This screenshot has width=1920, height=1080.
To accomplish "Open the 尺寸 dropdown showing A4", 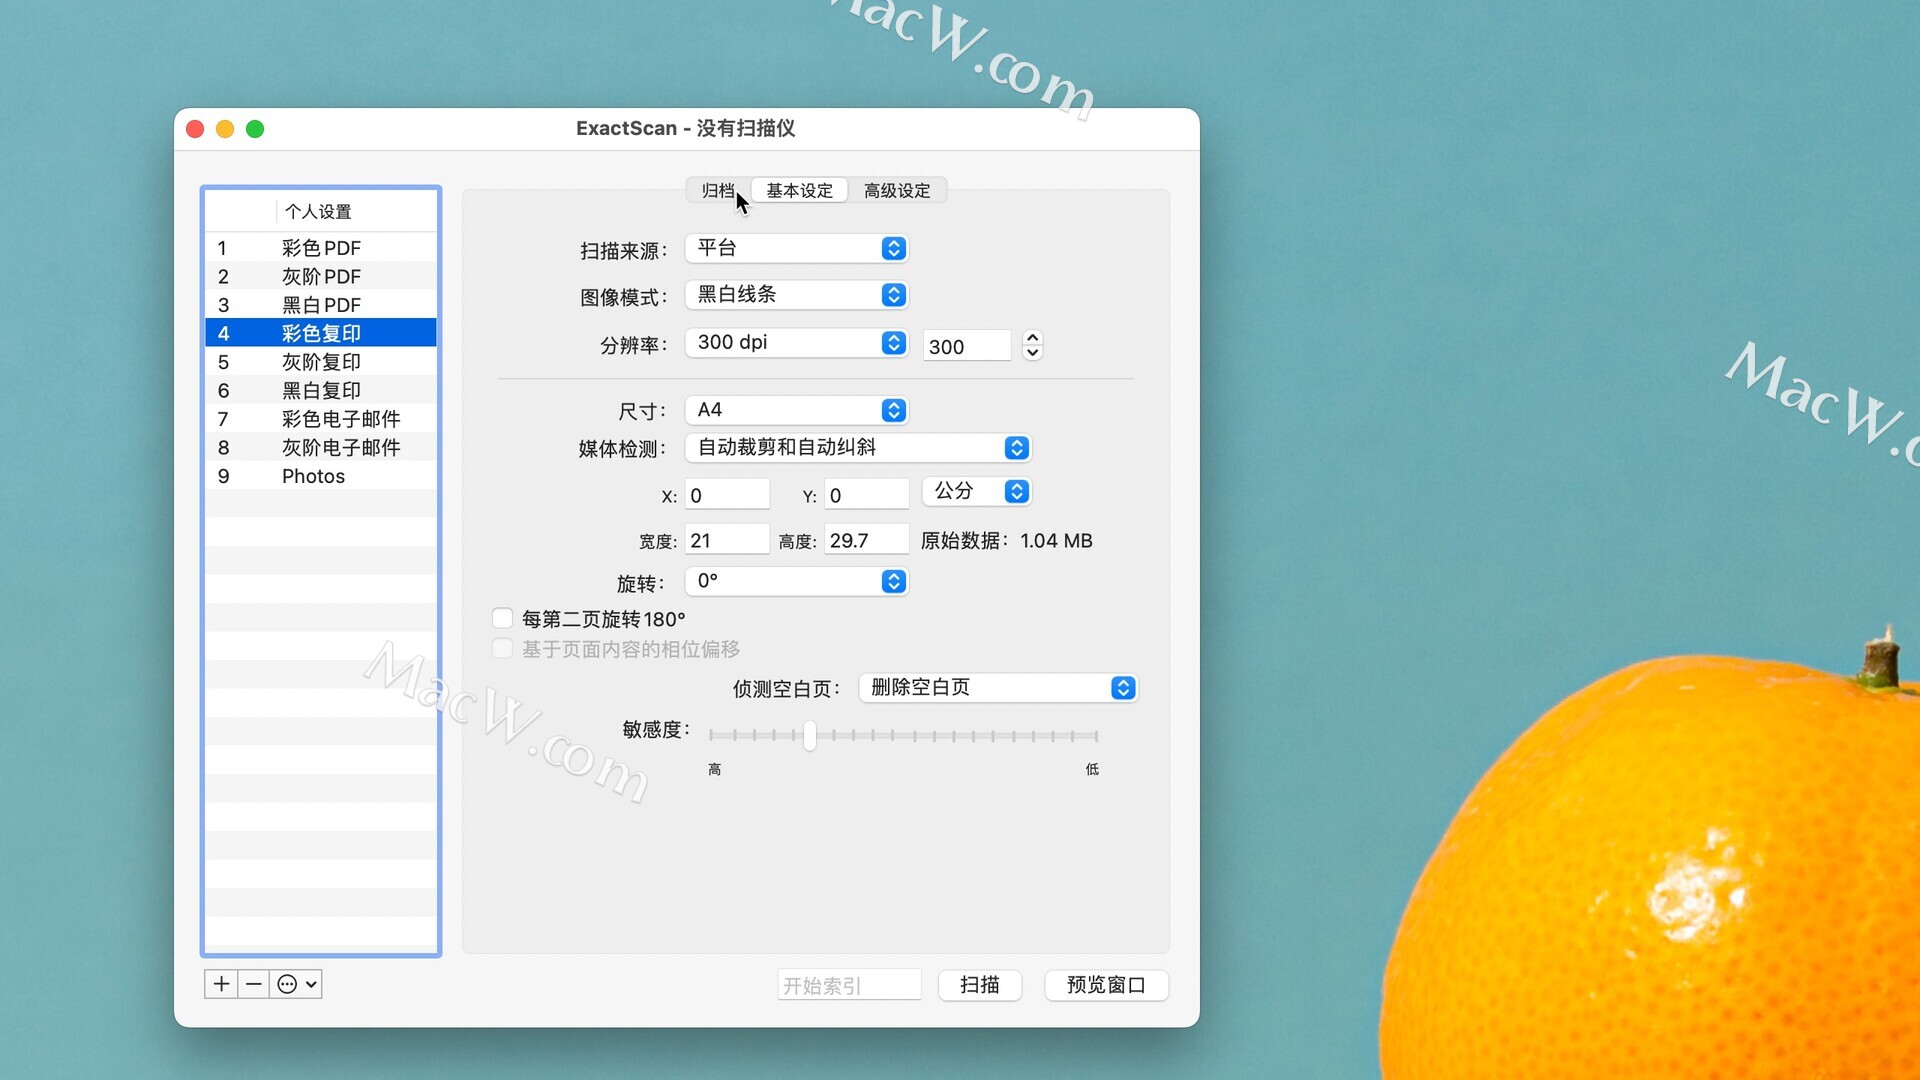I will (x=796, y=410).
